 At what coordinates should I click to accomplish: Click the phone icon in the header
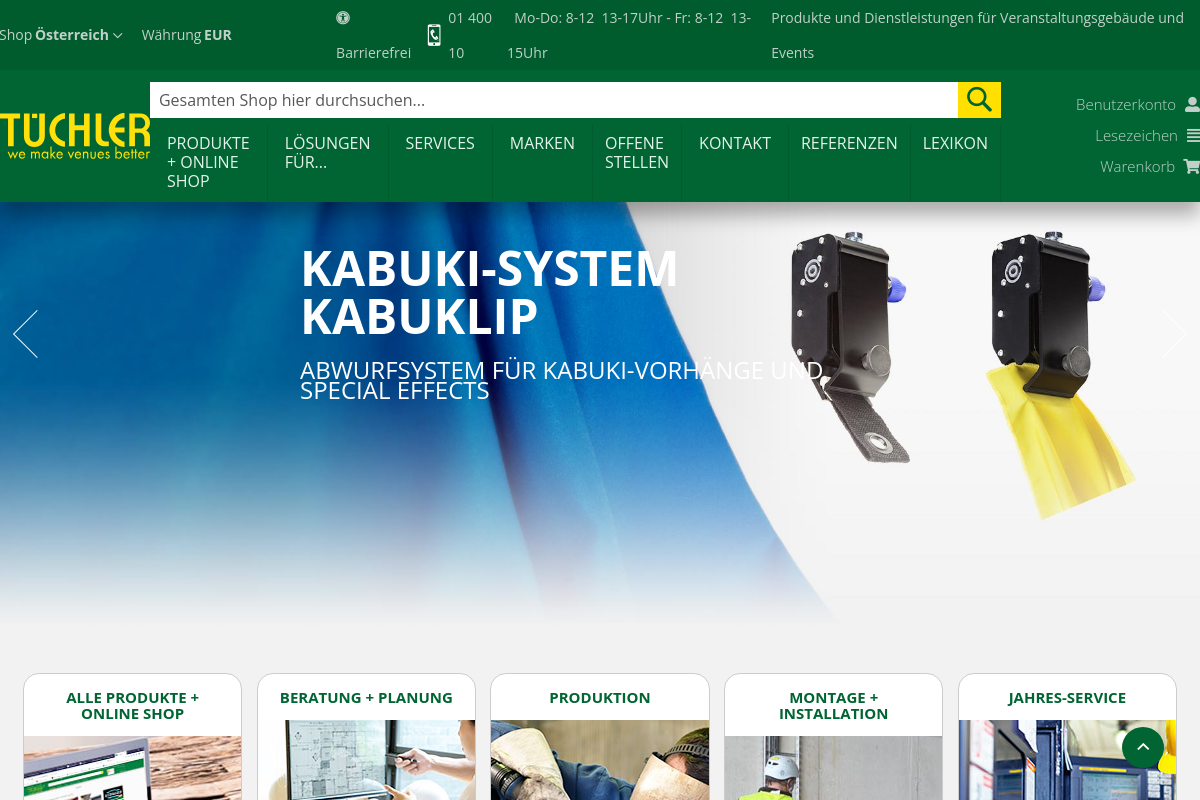coord(434,35)
